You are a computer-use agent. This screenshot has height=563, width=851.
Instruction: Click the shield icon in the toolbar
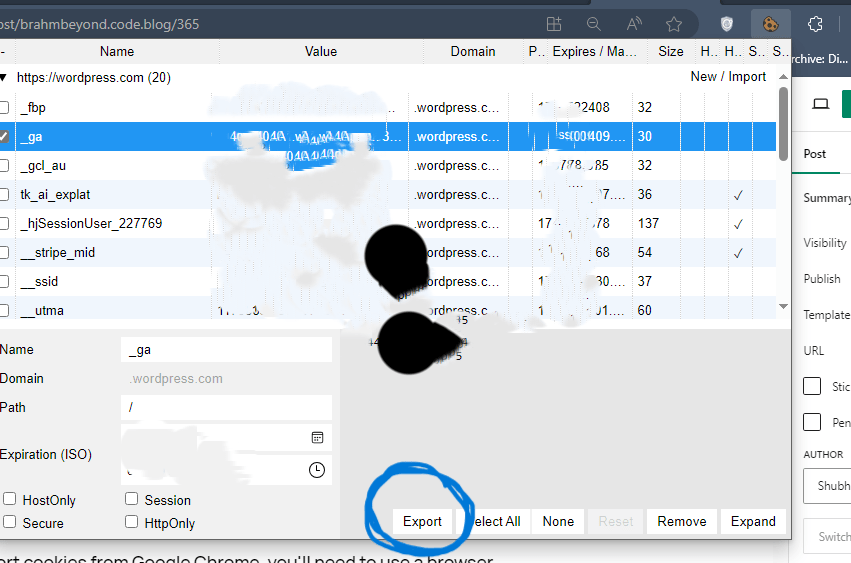click(x=728, y=24)
